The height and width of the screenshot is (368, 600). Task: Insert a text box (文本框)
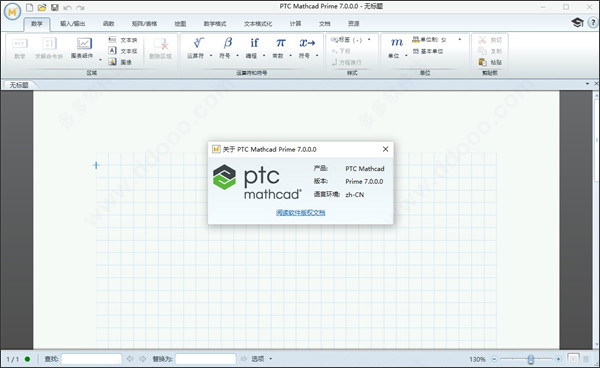122,51
